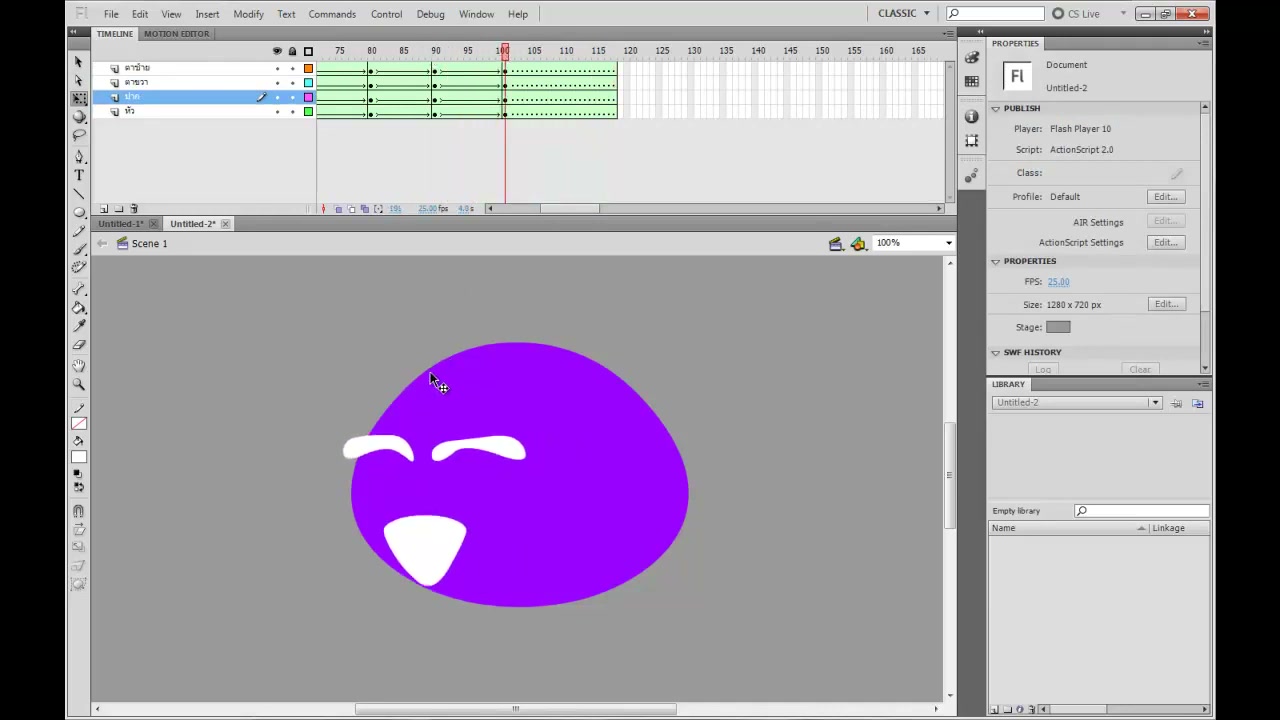Click the Edit Scene clapperboard icon

(x=836, y=243)
